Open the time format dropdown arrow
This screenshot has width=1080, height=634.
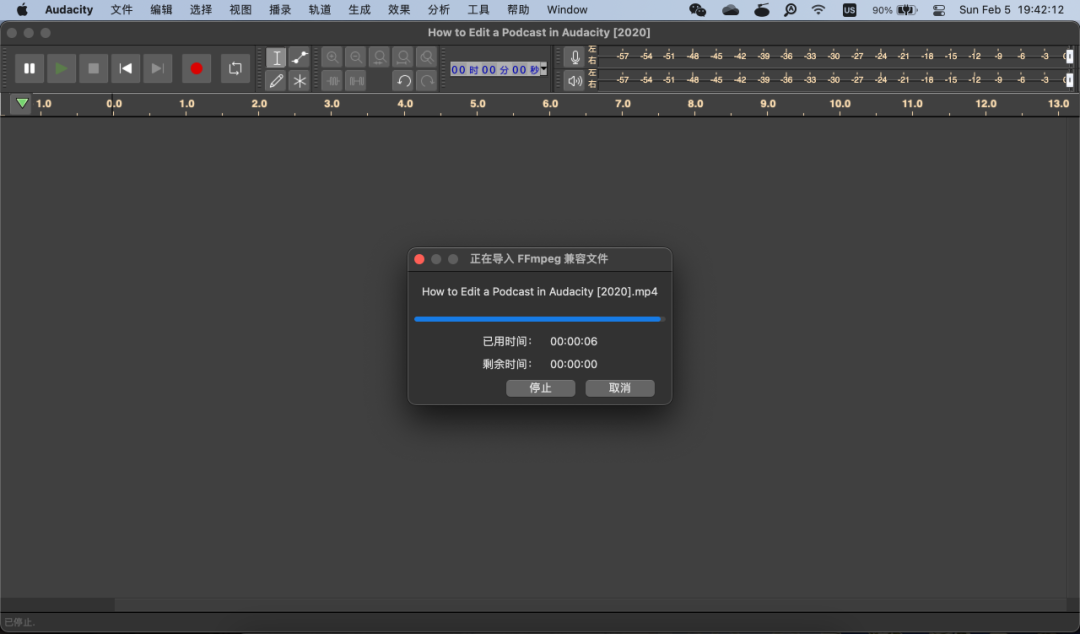coord(544,69)
